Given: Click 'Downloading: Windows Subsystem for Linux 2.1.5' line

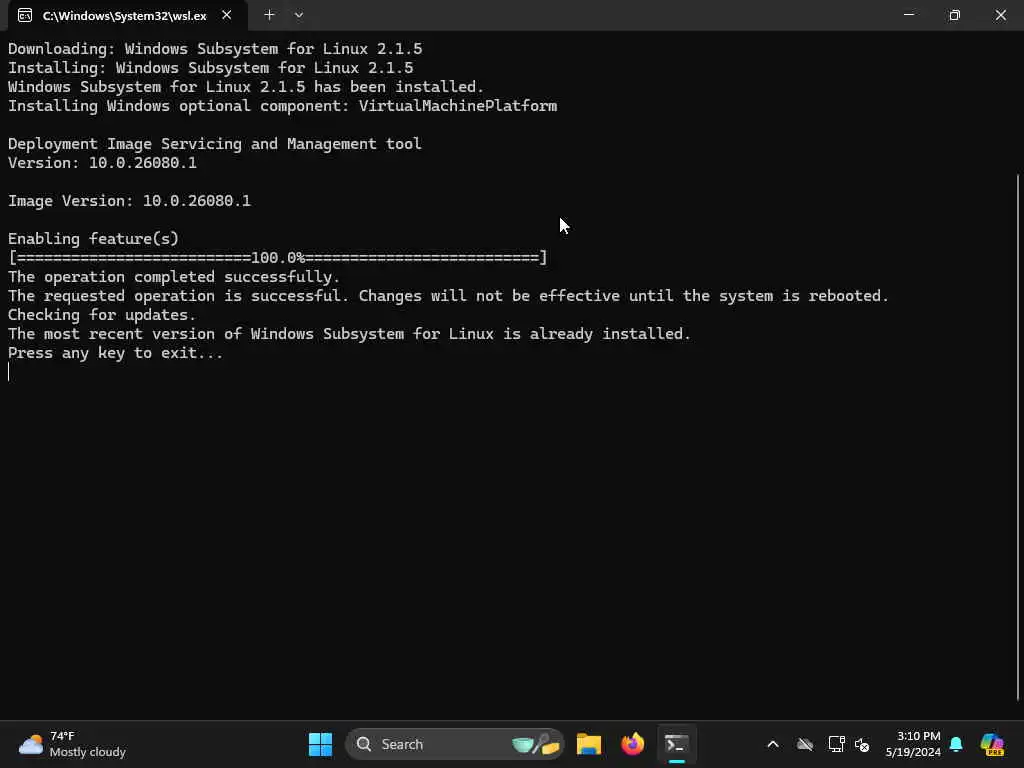Looking at the screenshot, I should pyautogui.click(x=215, y=49).
